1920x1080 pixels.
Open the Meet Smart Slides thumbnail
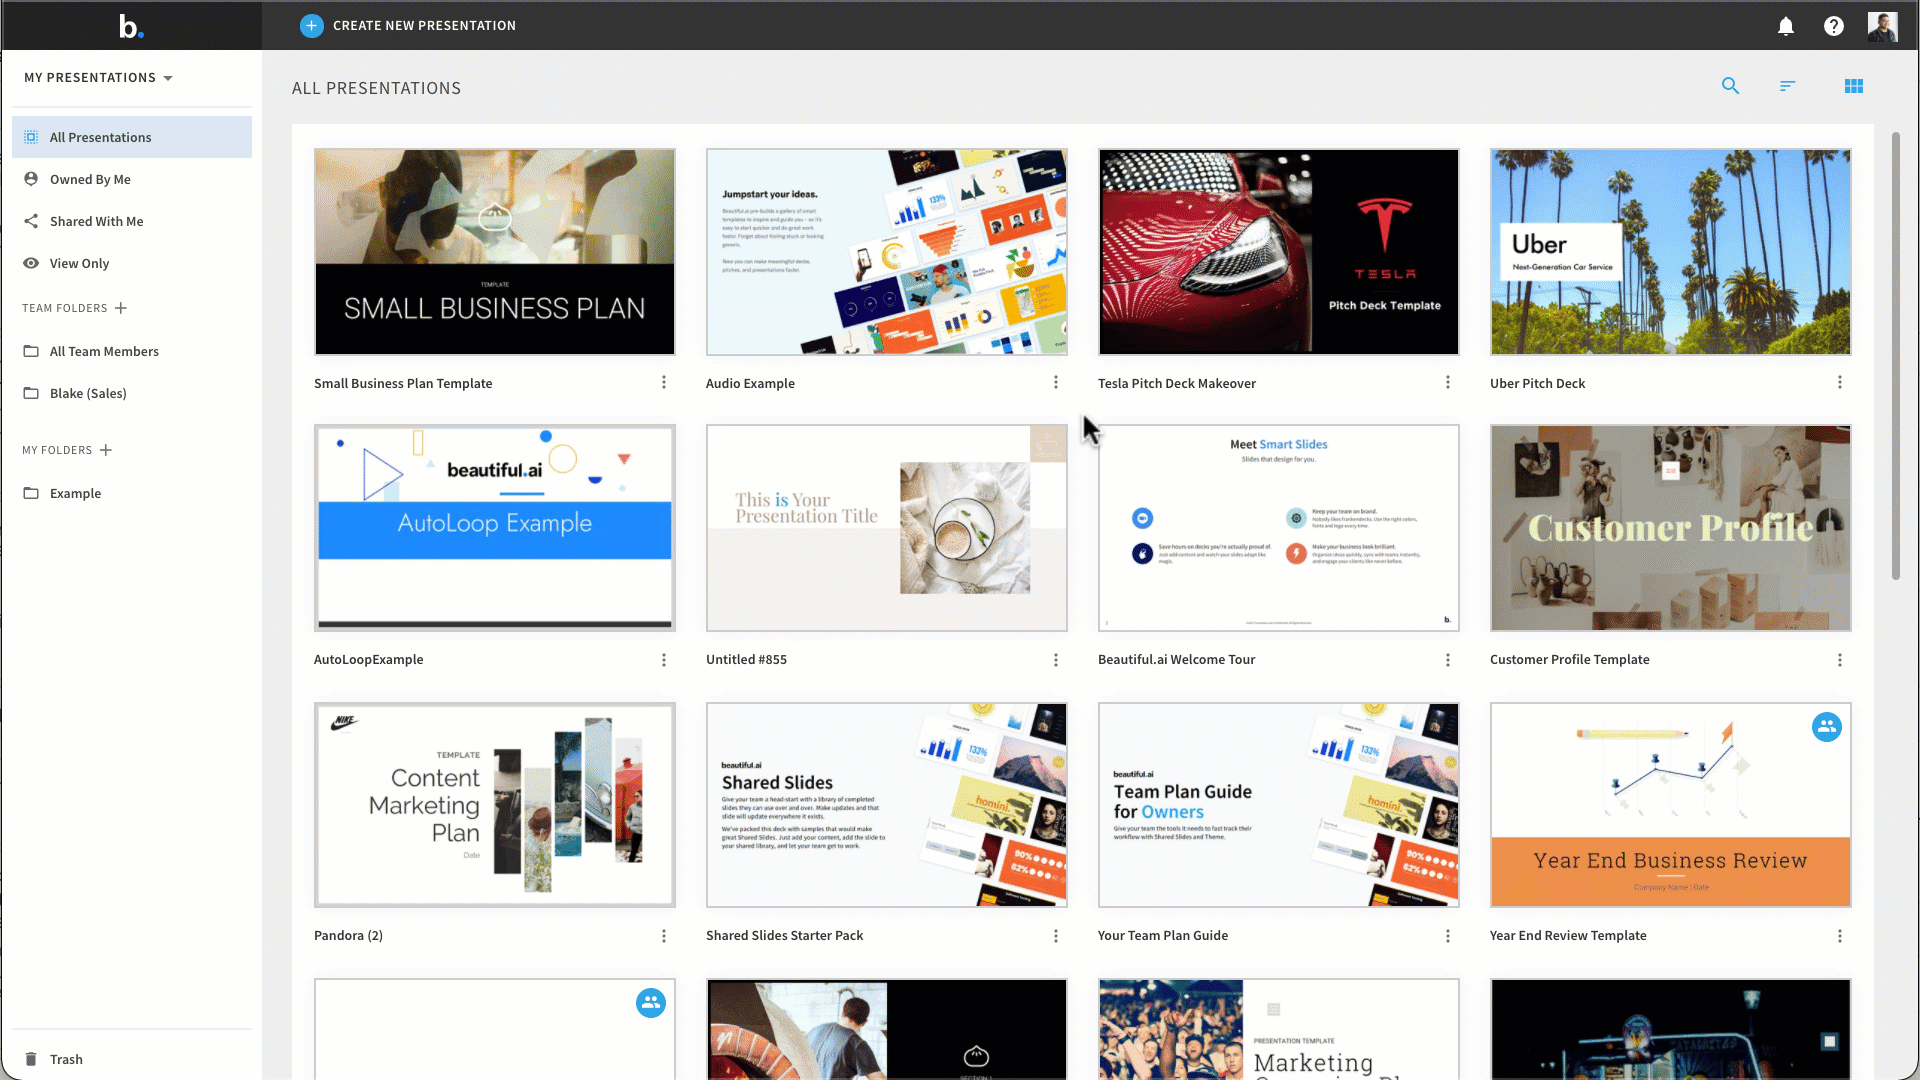pos(1279,528)
